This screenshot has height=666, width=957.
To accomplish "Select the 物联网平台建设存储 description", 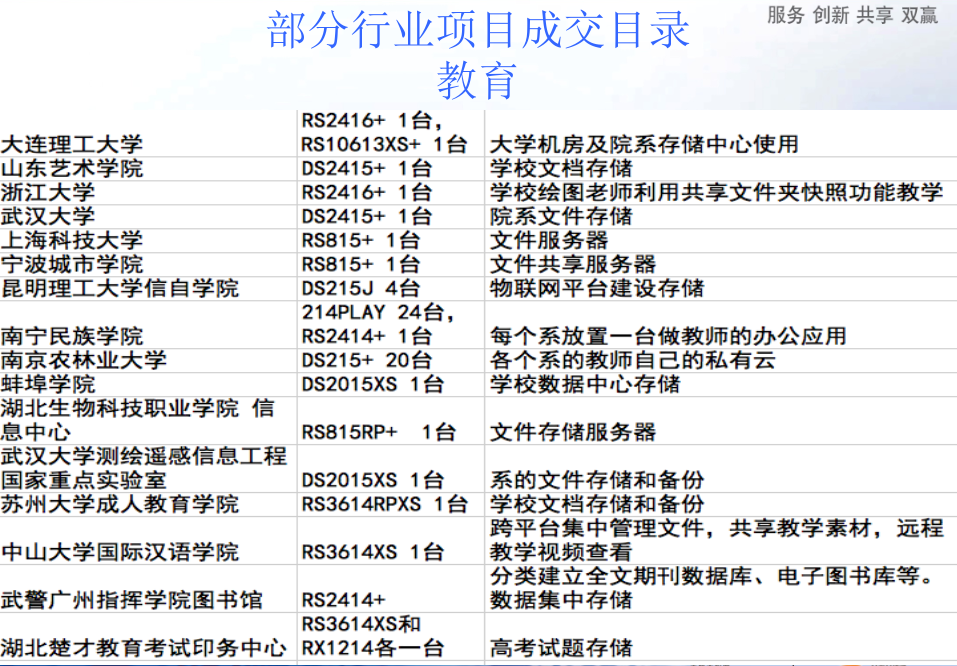I will click(596, 288).
